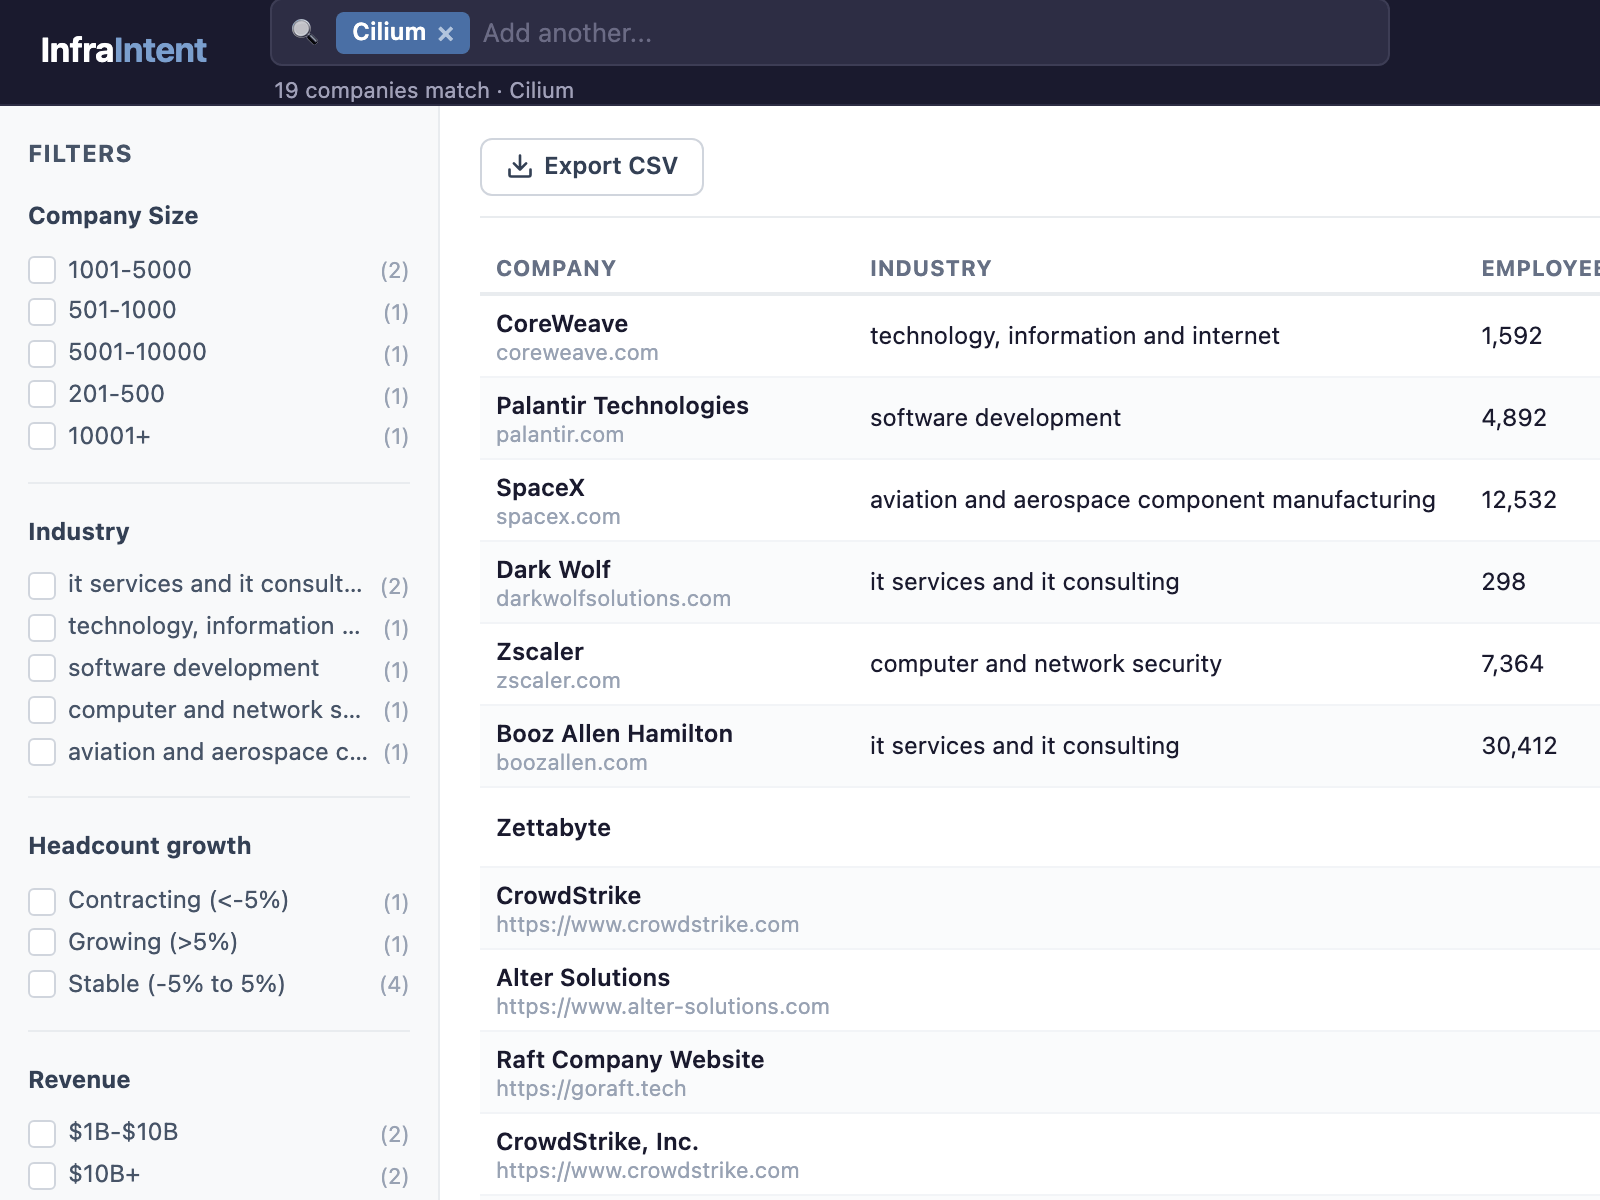Check the 1001-5000 company size filter
The image size is (1600, 1200).
(41, 270)
